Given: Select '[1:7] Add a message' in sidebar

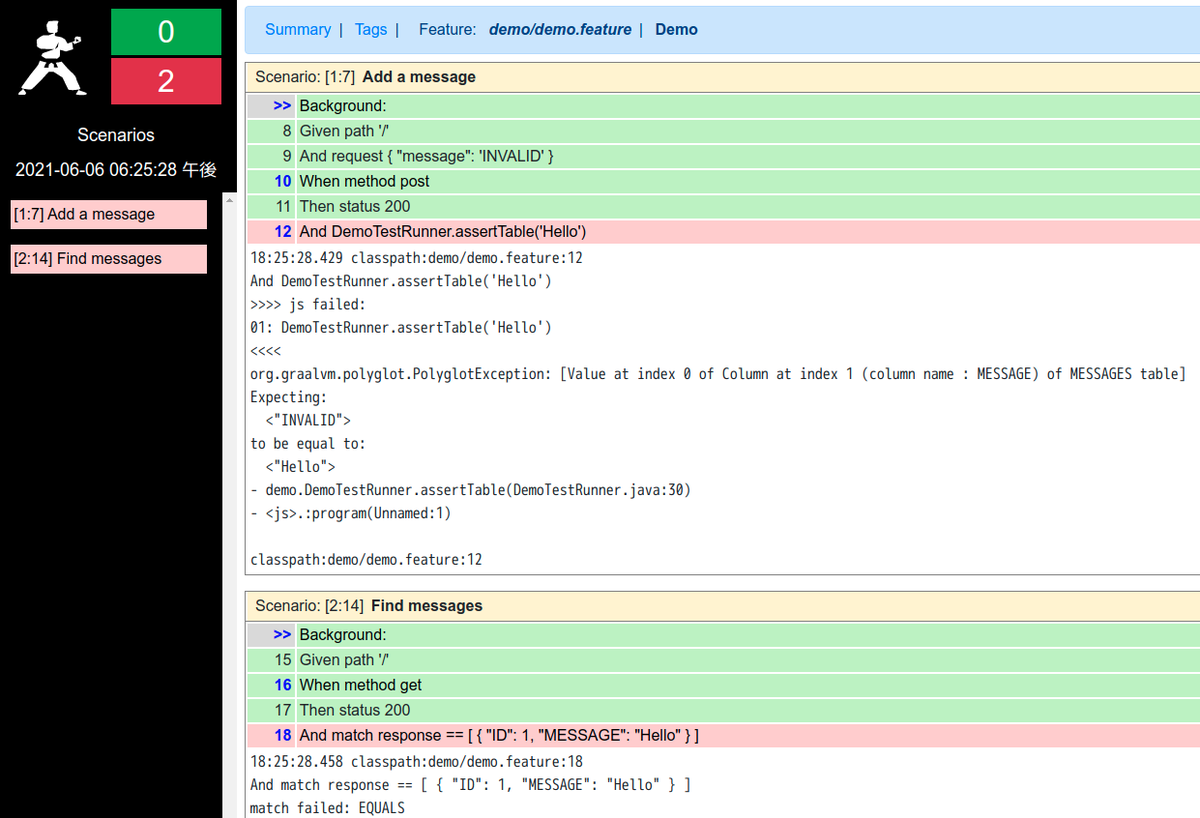Looking at the screenshot, I should (x=108, y=214).
